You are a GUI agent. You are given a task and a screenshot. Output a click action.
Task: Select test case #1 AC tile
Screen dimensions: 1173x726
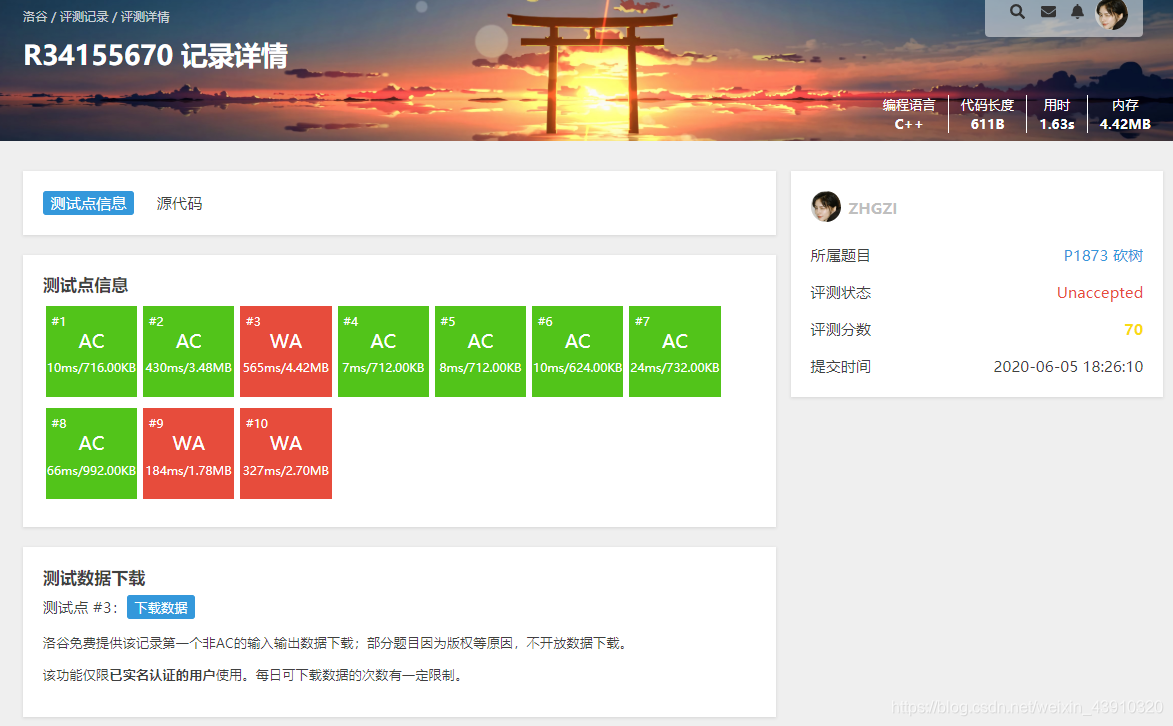pos(91,351)
